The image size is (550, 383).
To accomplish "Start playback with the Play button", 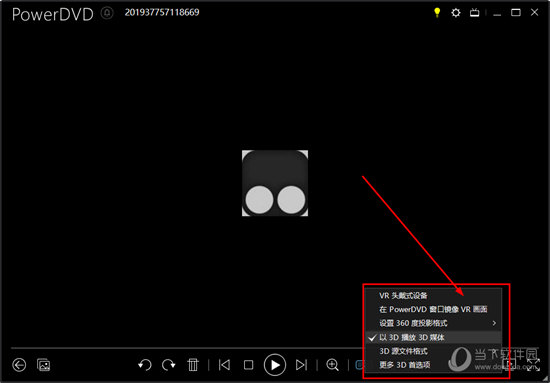I will pos(275,365).
